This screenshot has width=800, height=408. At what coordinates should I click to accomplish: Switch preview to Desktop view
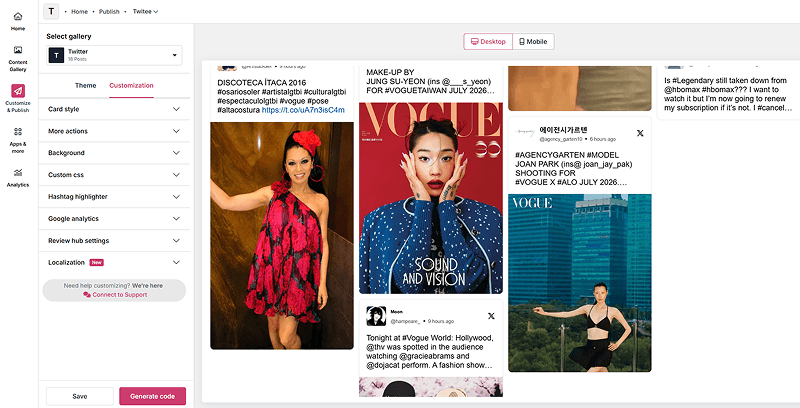click(488, 42)
